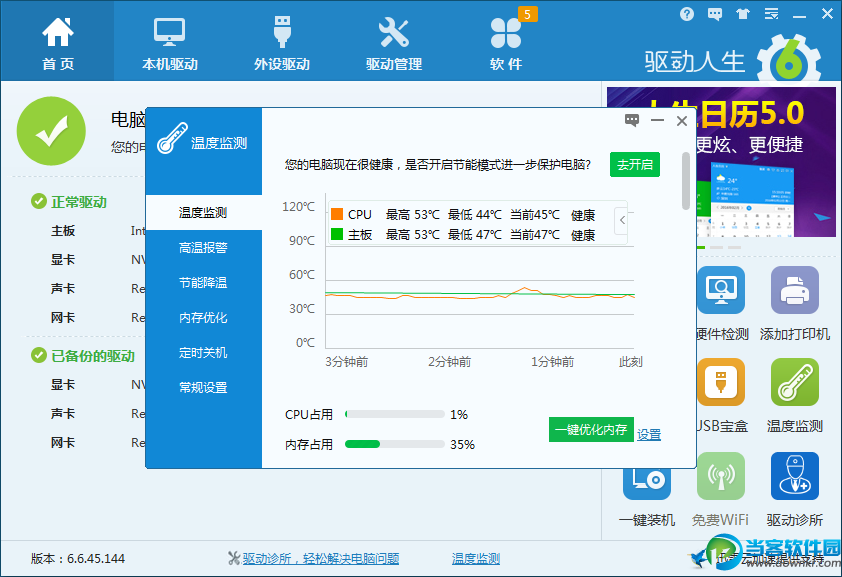Open the 设置 link
The width and height of the screenshot is (842, 577).
pos(649,435)
